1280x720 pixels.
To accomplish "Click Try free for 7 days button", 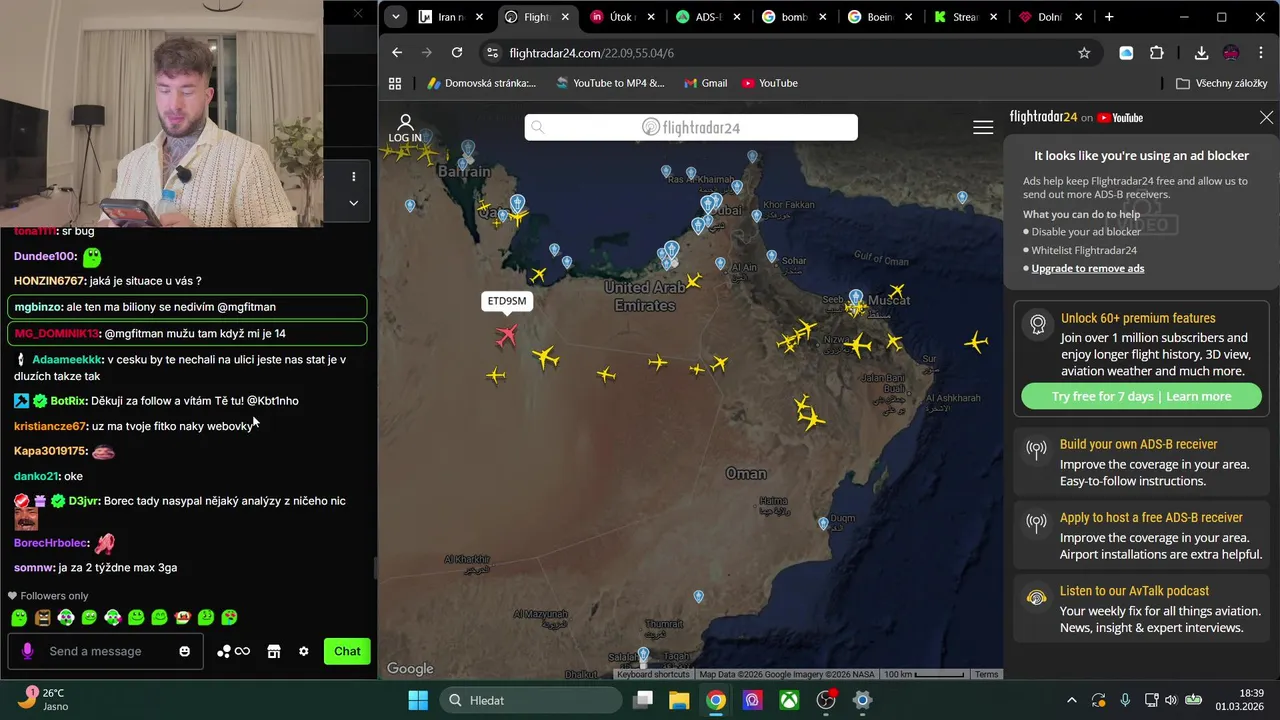I will [x=1141, y=396].
